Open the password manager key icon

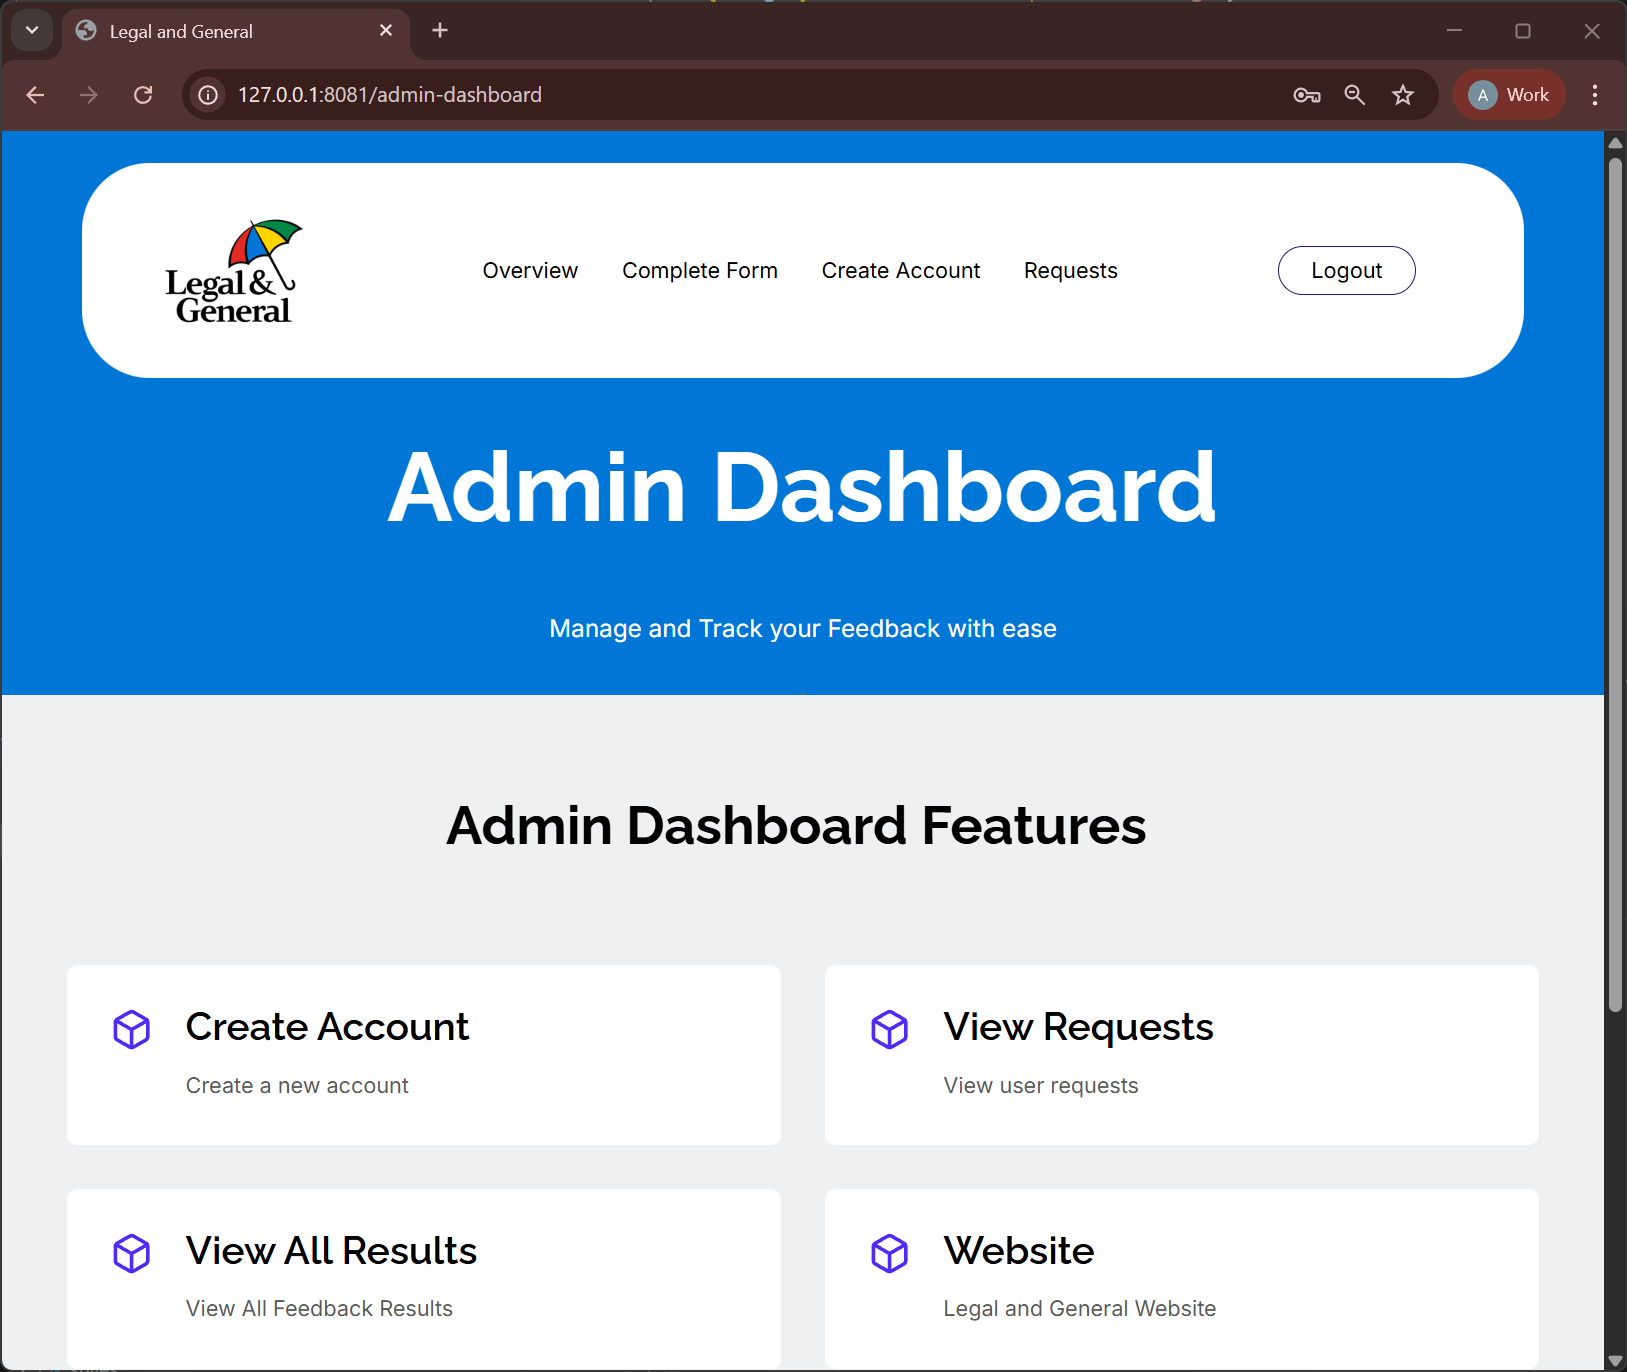pyautogui.click(x=1306, y=95)
